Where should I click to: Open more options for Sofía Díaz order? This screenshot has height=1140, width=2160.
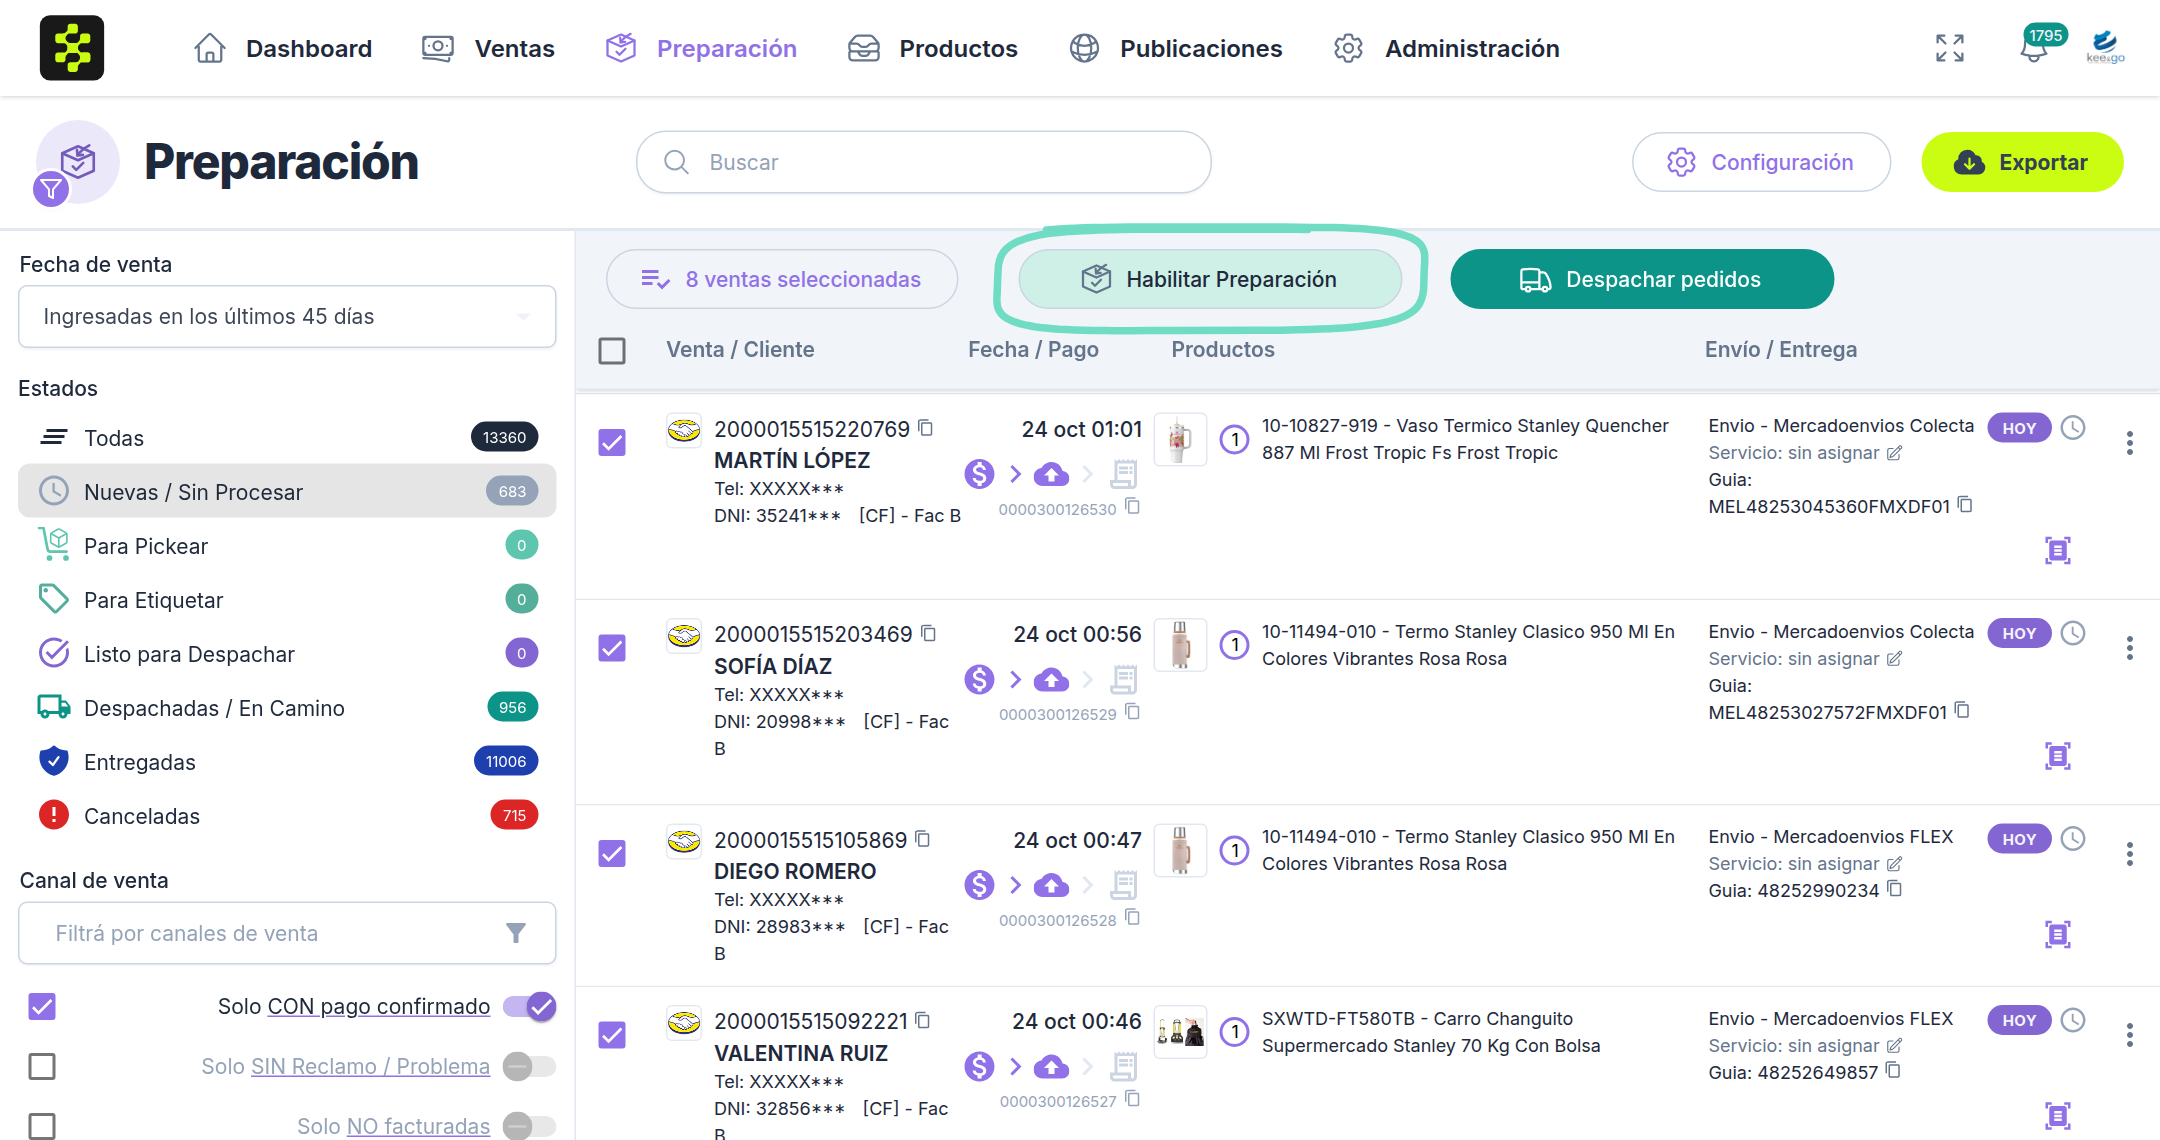coord(2130,648)
